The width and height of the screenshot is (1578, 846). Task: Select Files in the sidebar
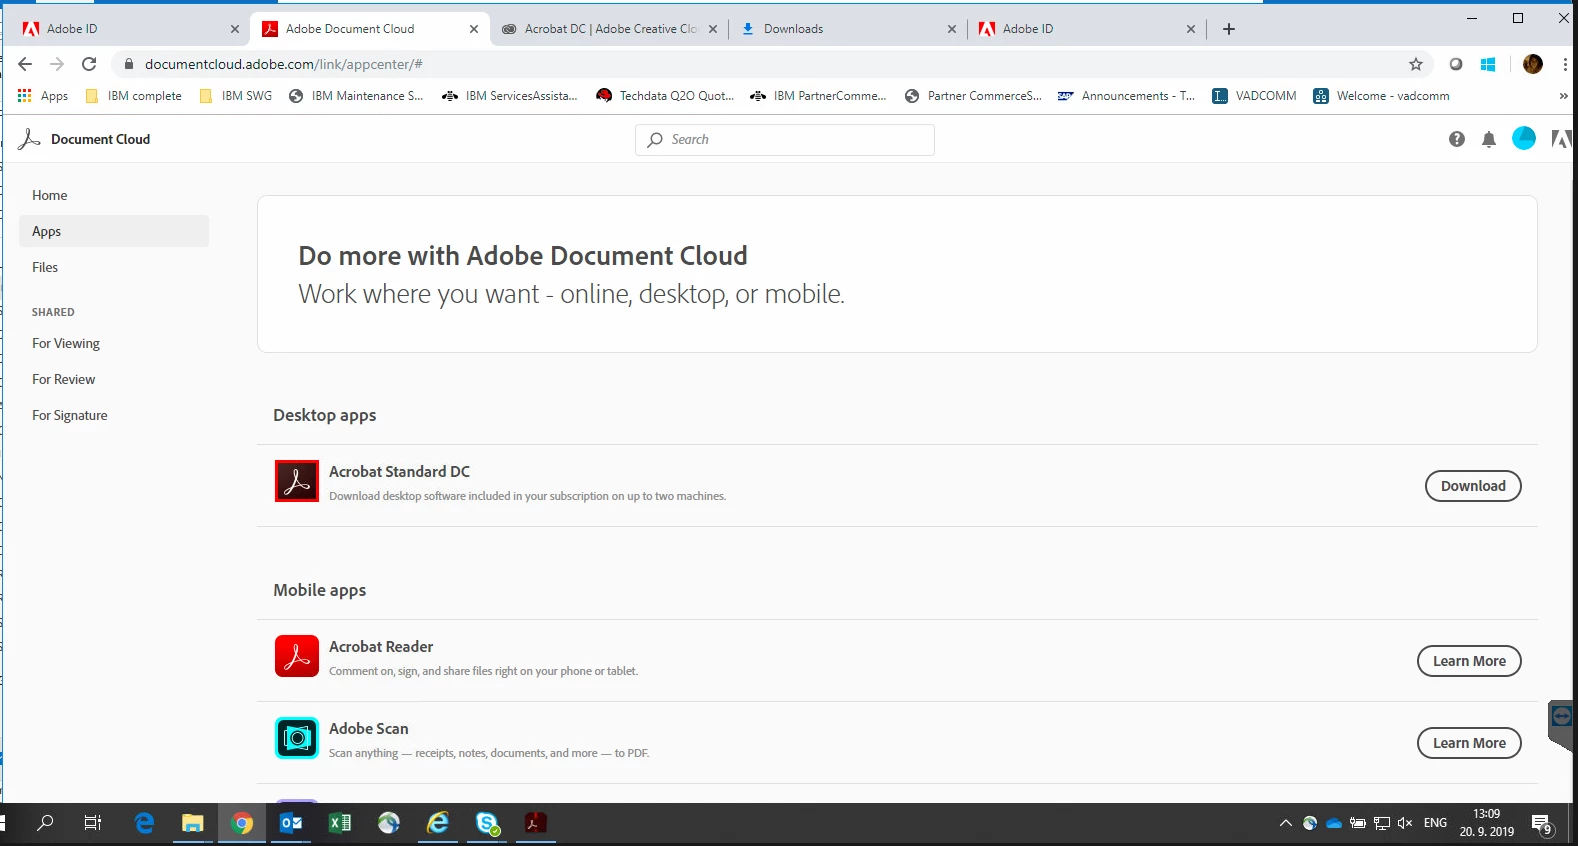point(114,267)
